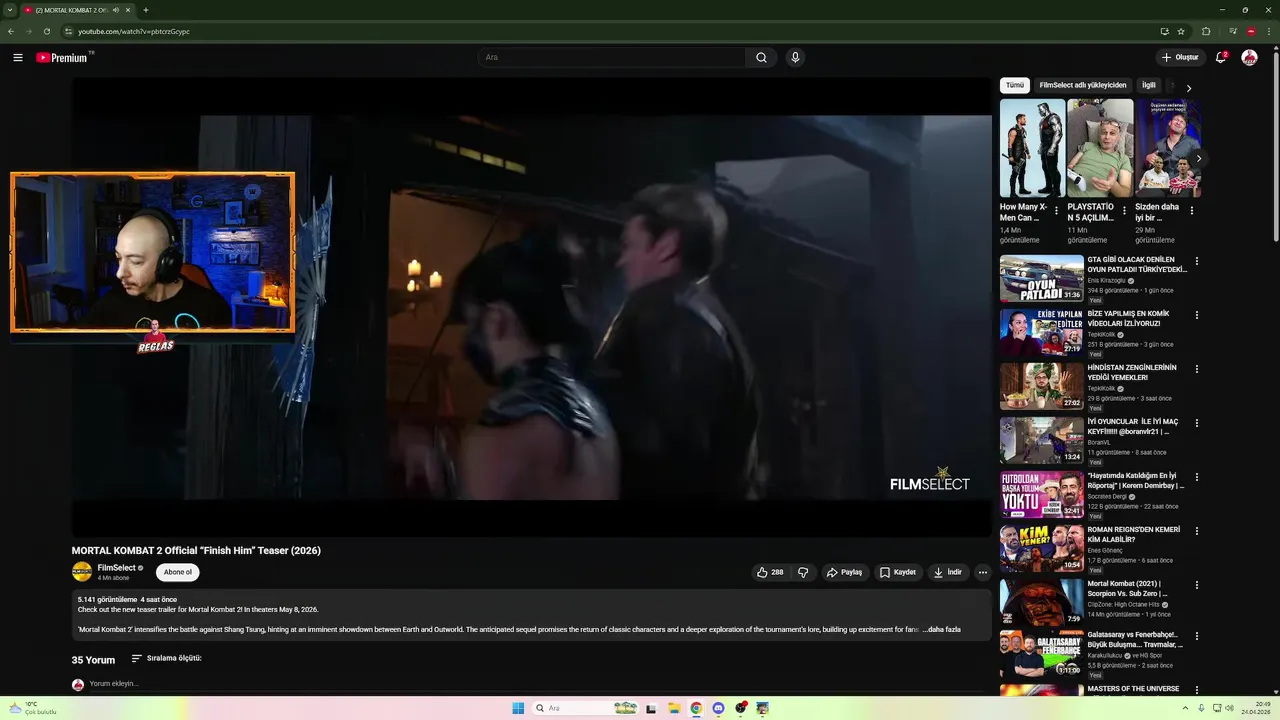Viewport: 1280px width, 720px height.
Task: Open options for HİNDİSTAN ZENGİNLERİNİN video
Action: (1197, 370)
